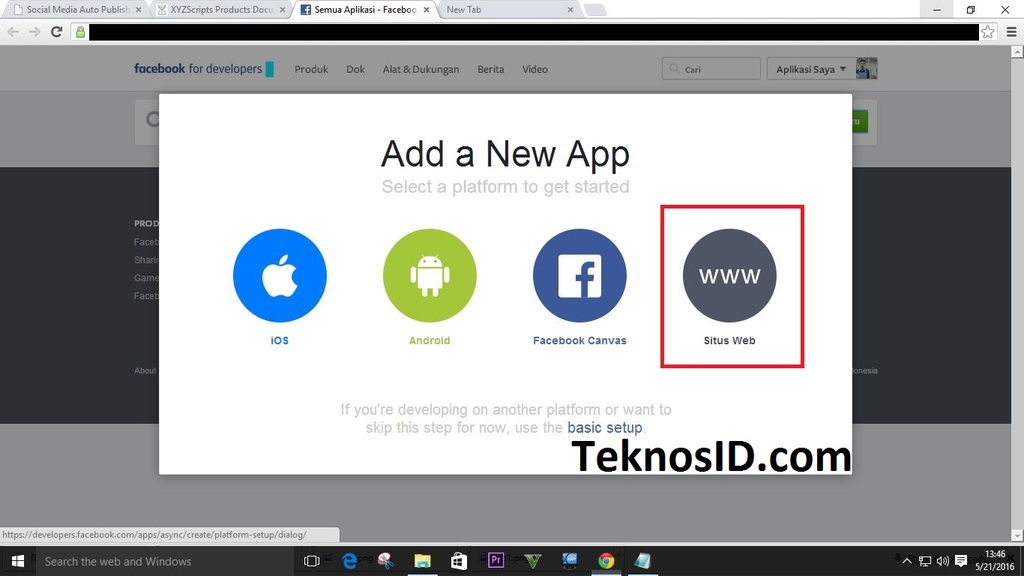
Task: Click the page scrollbar up arrow
Action: [1017, 52]
